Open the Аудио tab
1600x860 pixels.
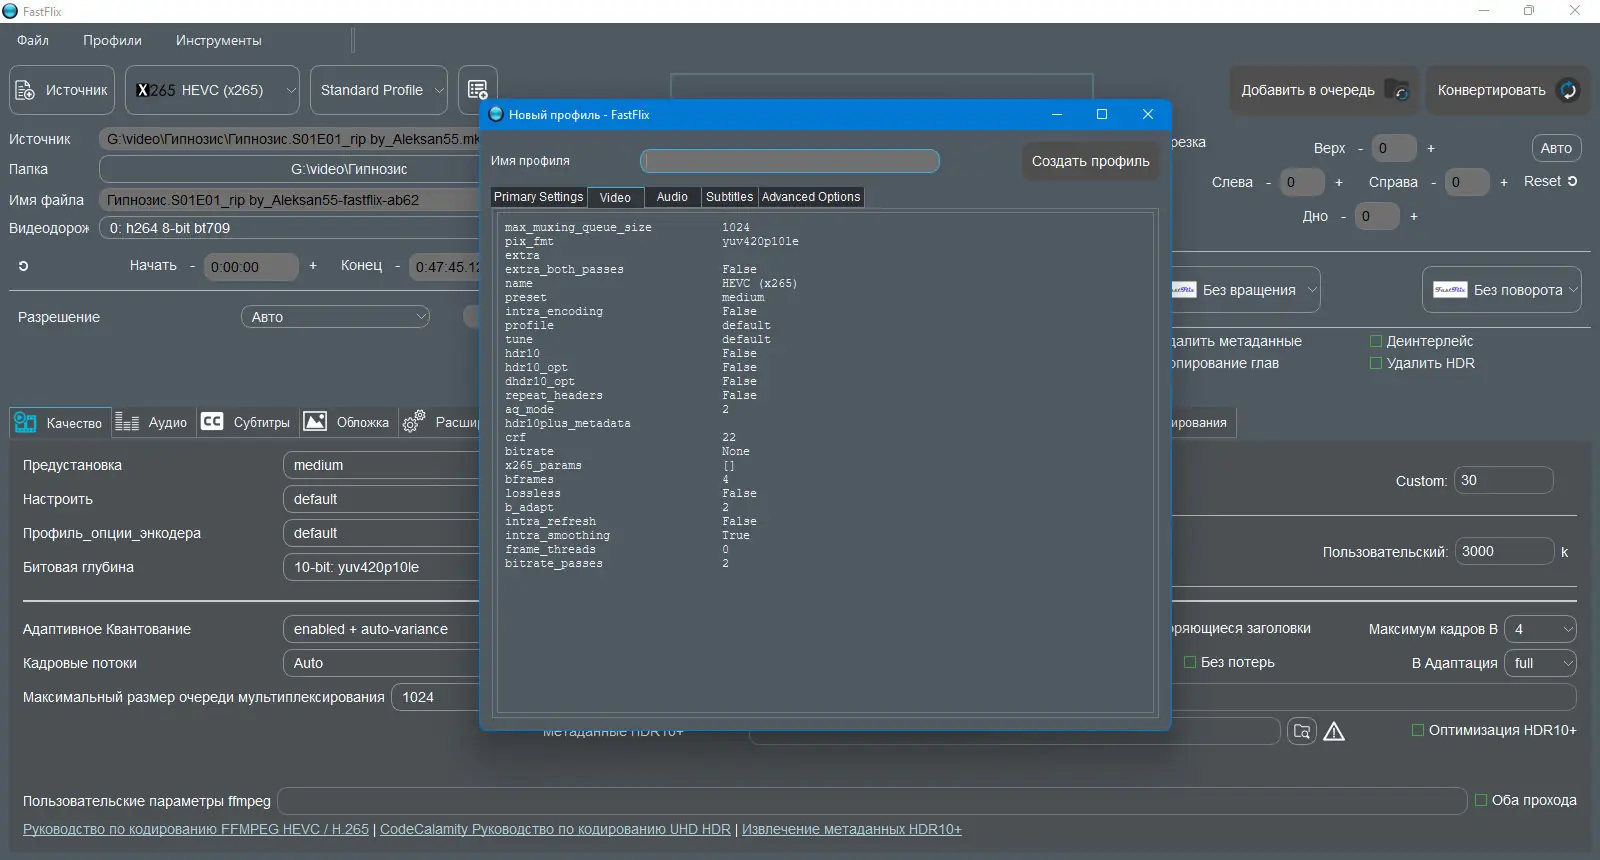(x=151, y=422)
